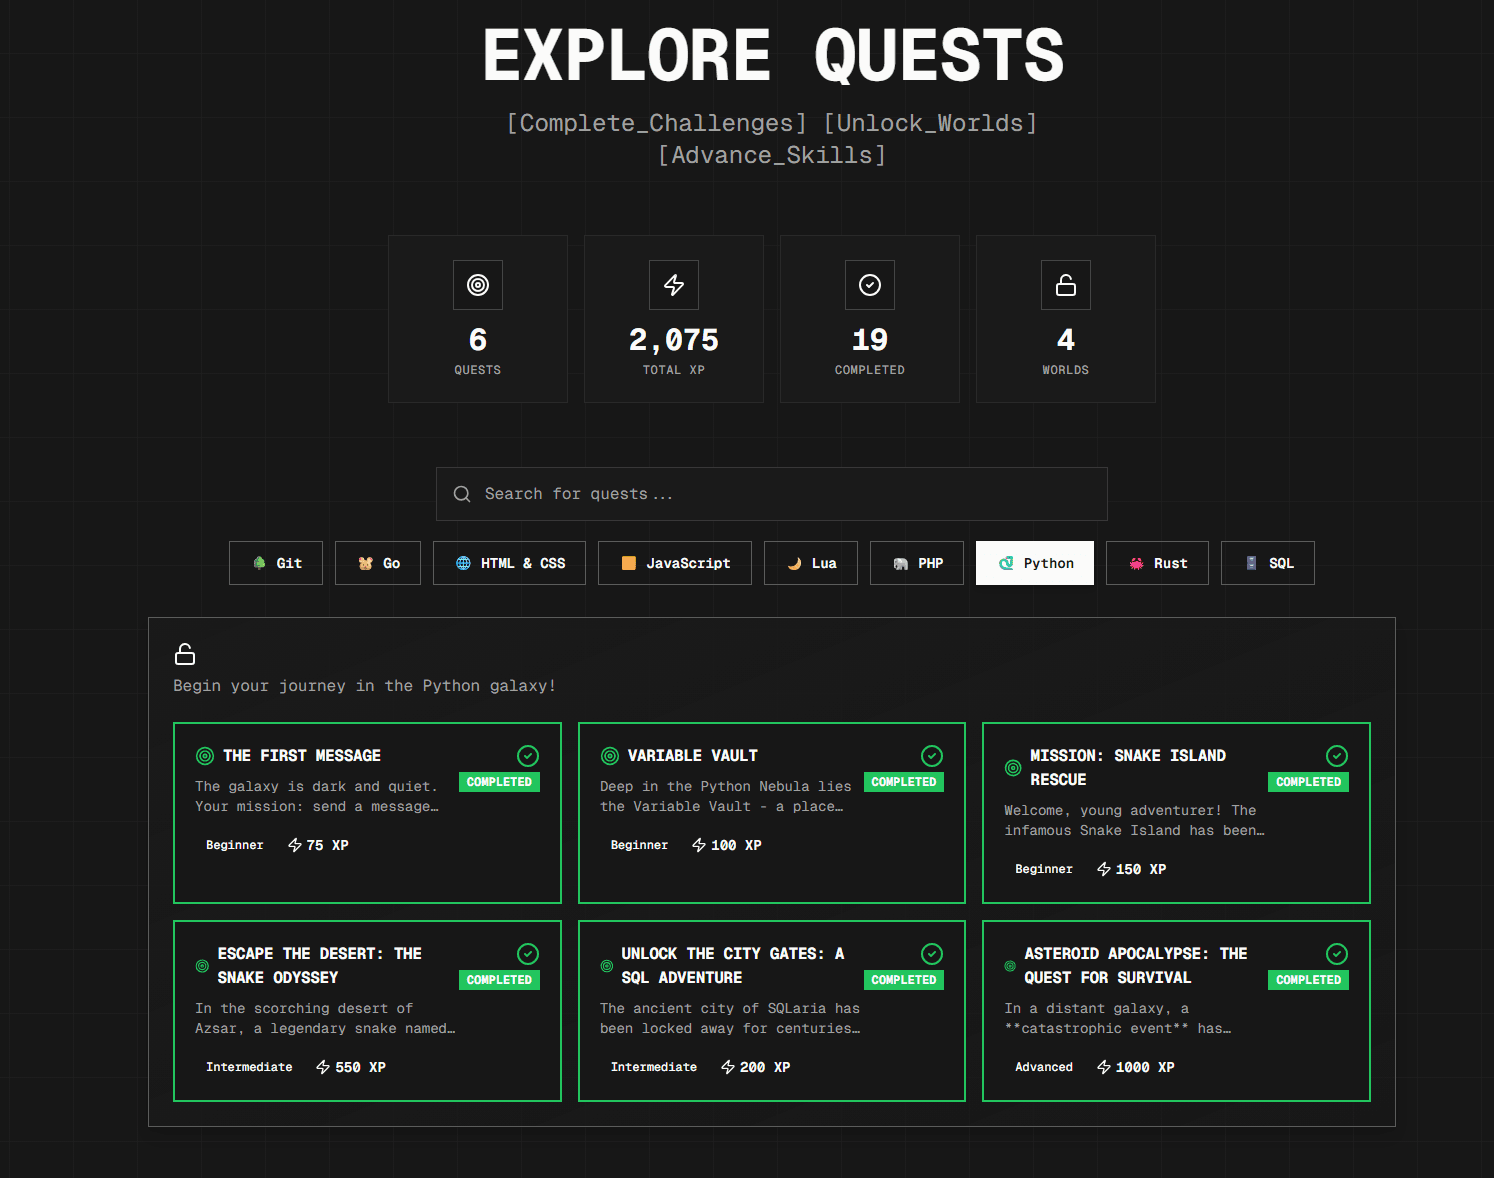Viewport: 1494px width, 1178px height.
Task: Click the padlock icon above the Worlds counter
Action: coord(1065,285)
